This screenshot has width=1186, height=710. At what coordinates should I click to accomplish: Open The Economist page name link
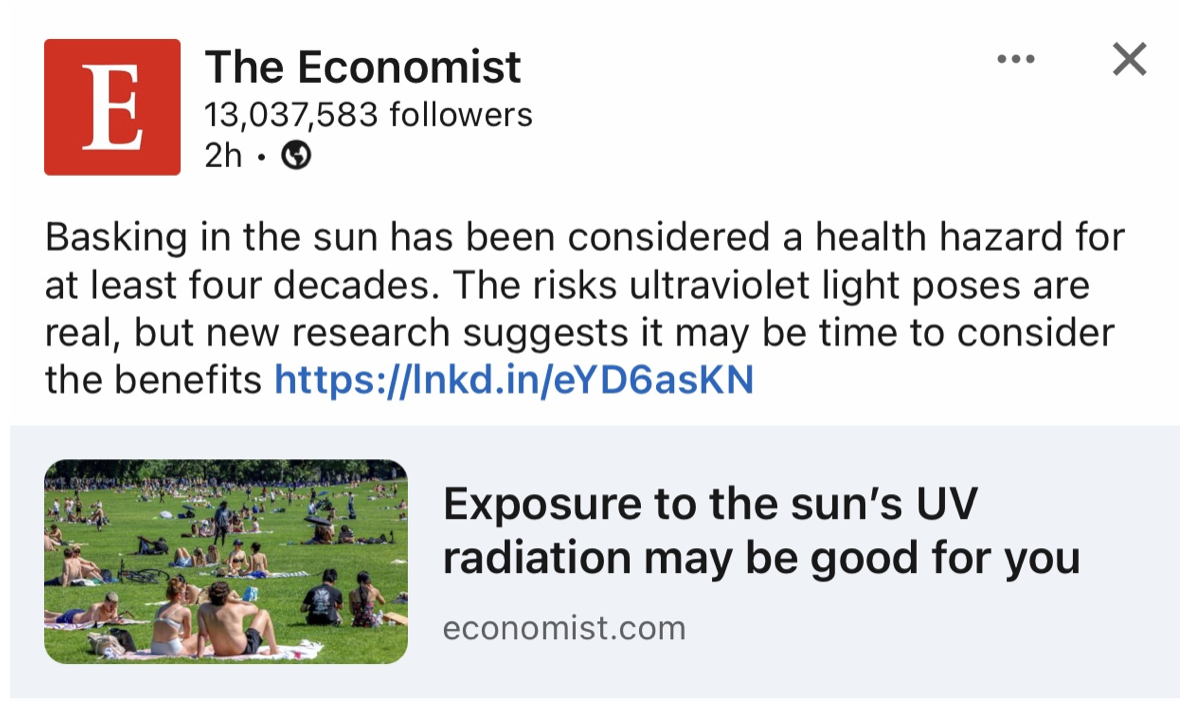pyautogui.click(x=362, y=67)
